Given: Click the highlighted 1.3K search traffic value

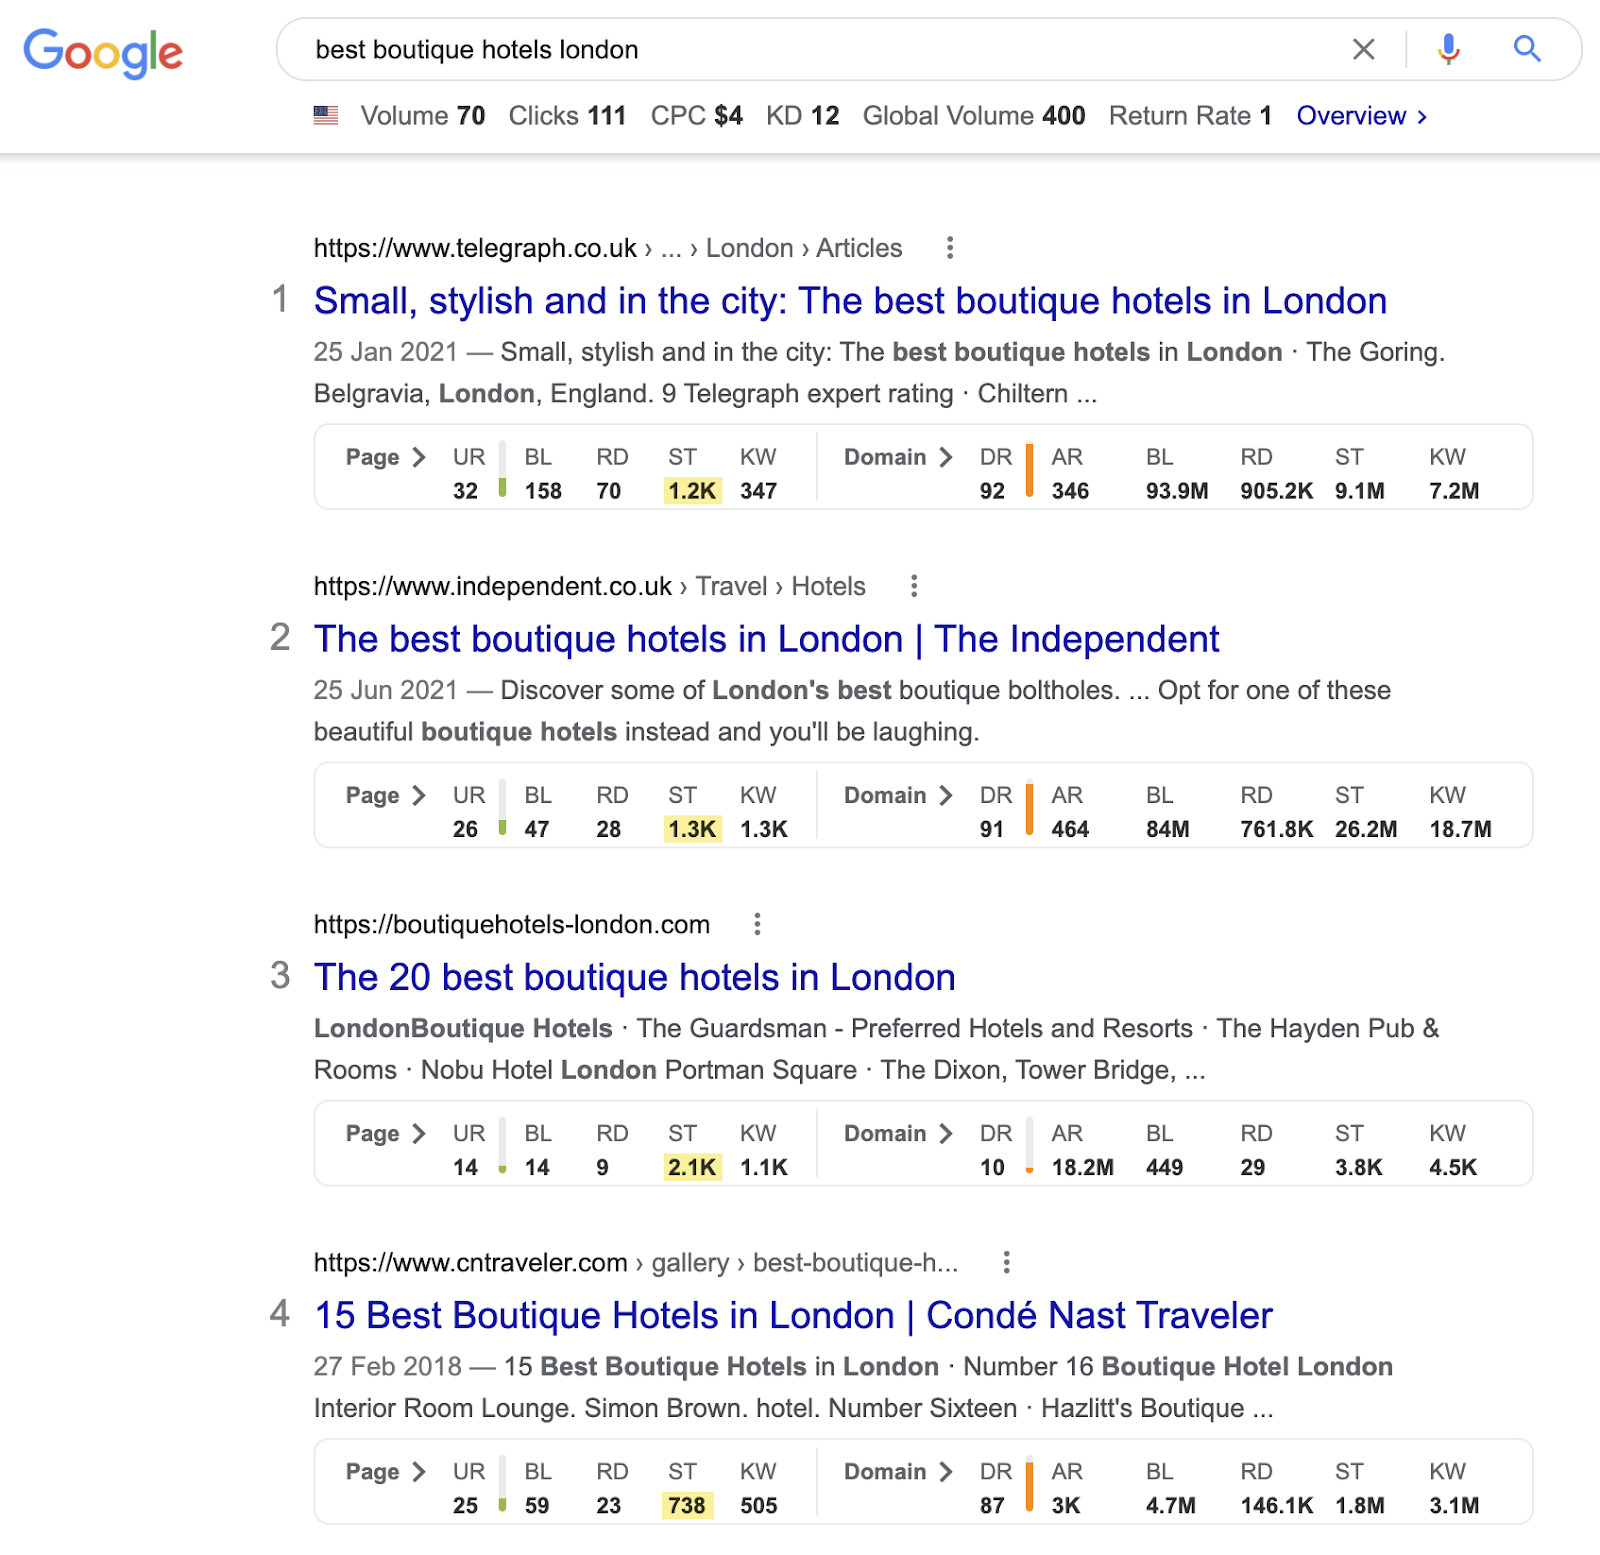Looking at the screenshot, I should click(692, 829).
